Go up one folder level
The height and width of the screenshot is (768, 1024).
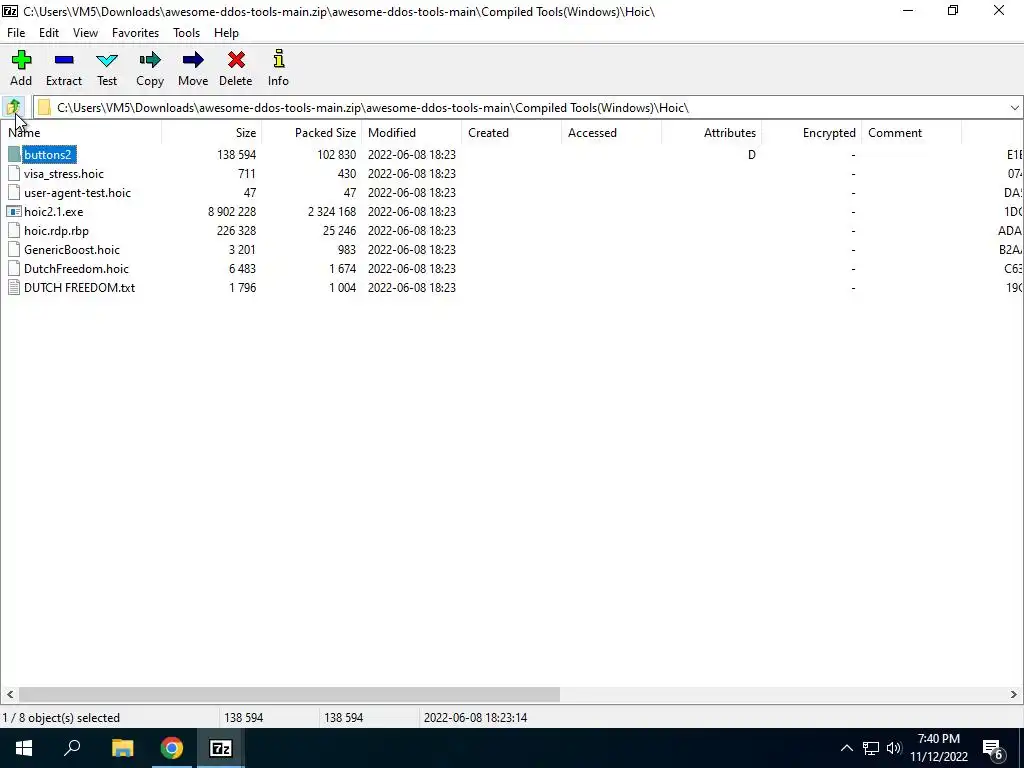(14, 107)
